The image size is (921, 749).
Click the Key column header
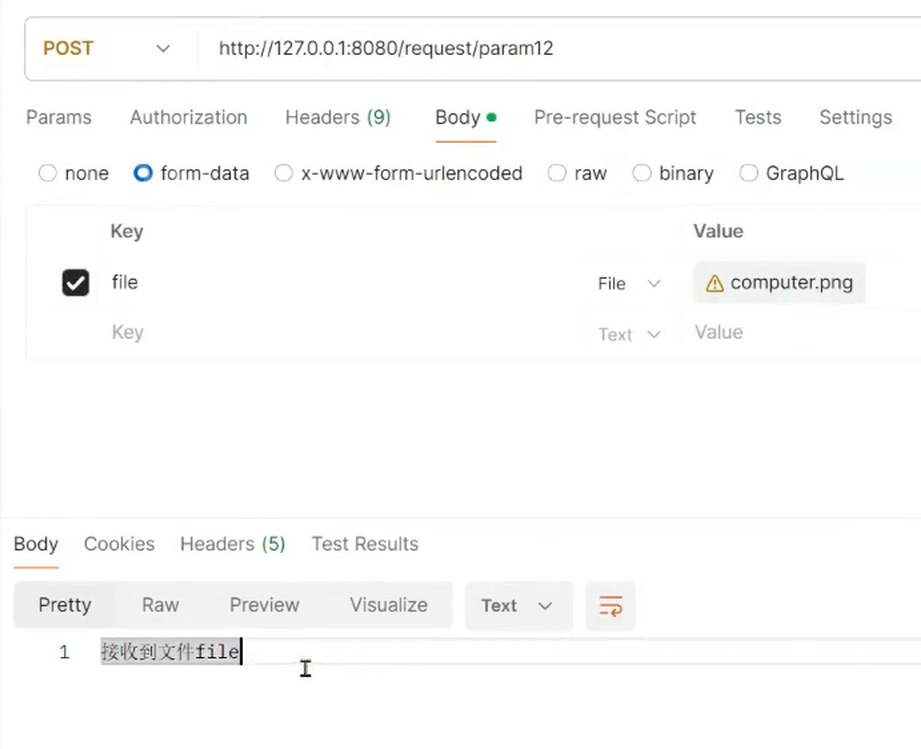(127, 231)
